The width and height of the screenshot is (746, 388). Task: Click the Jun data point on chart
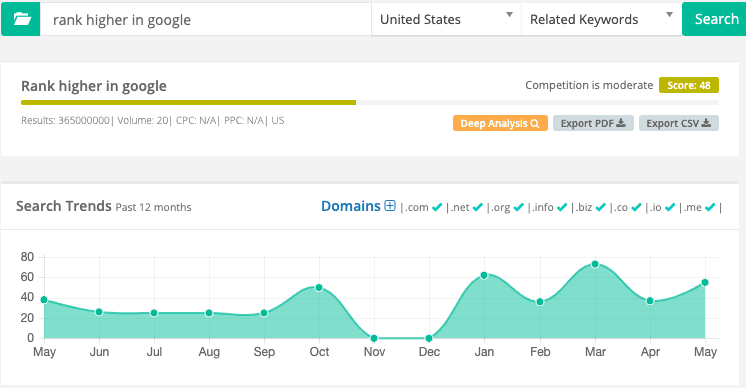point(99,312)
